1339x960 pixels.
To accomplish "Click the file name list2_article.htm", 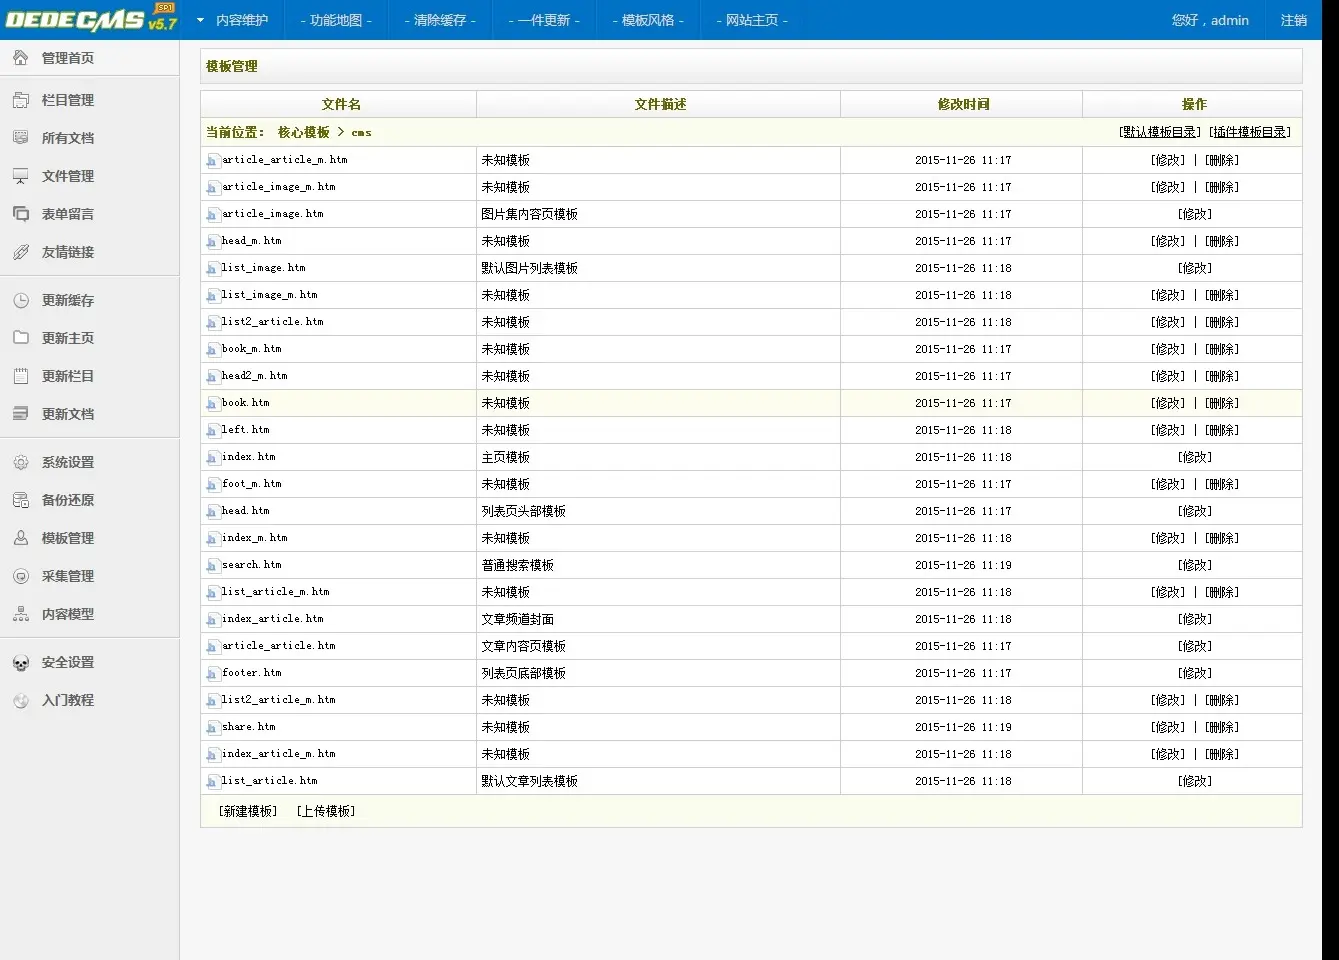I will tap(272, 322).
